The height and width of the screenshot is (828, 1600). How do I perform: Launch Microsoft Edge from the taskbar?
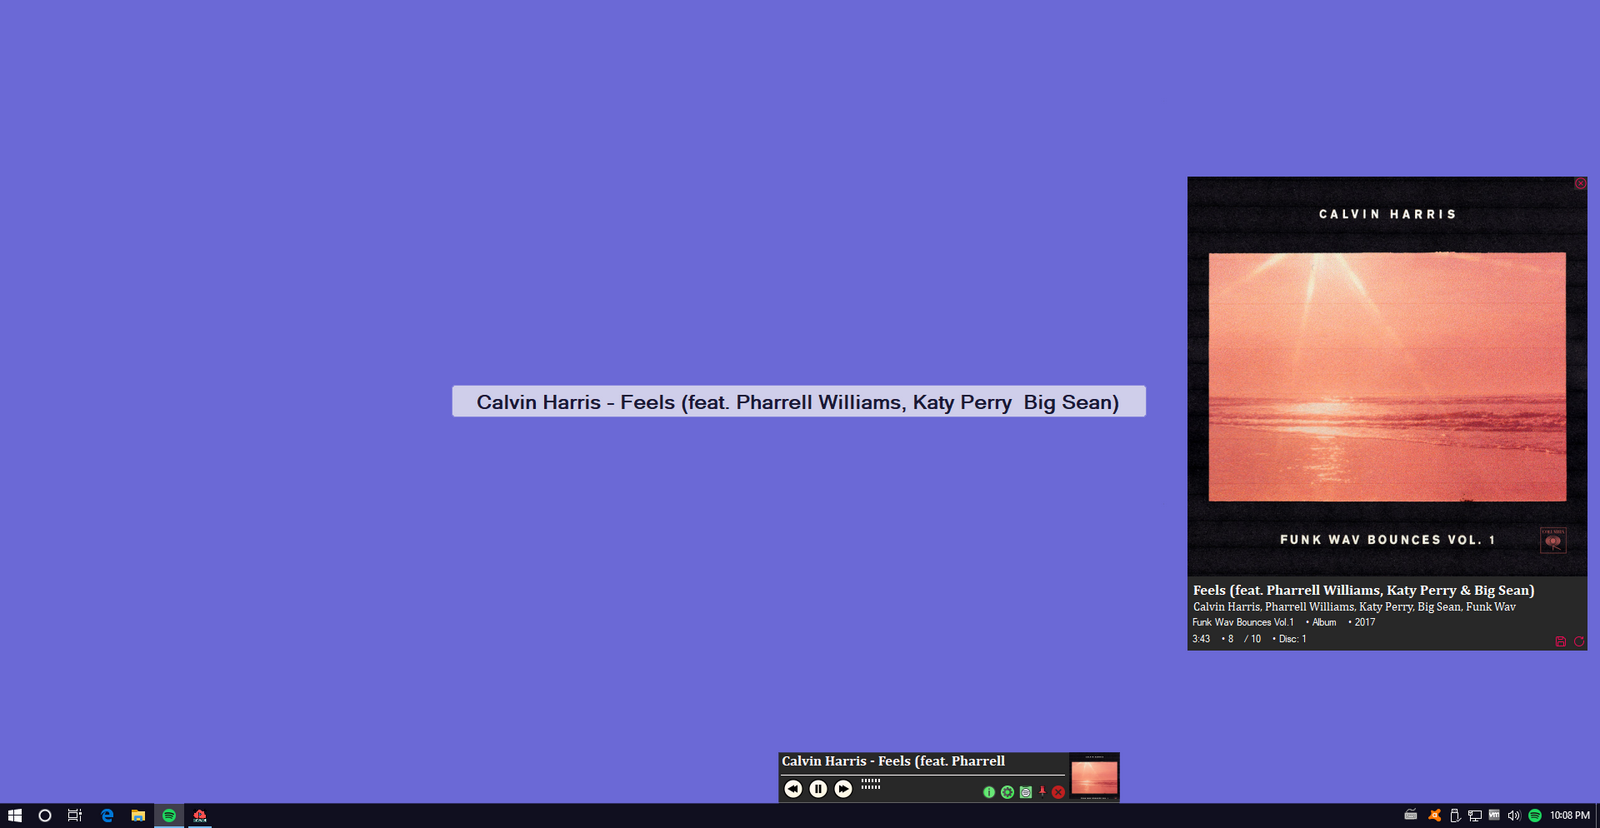107,815
